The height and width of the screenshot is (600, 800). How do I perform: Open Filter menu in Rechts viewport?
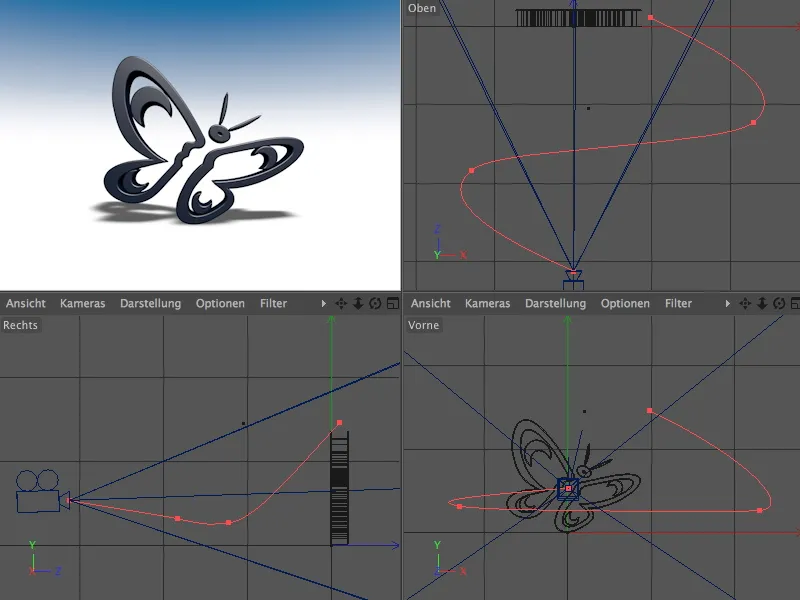click(273, 304)
